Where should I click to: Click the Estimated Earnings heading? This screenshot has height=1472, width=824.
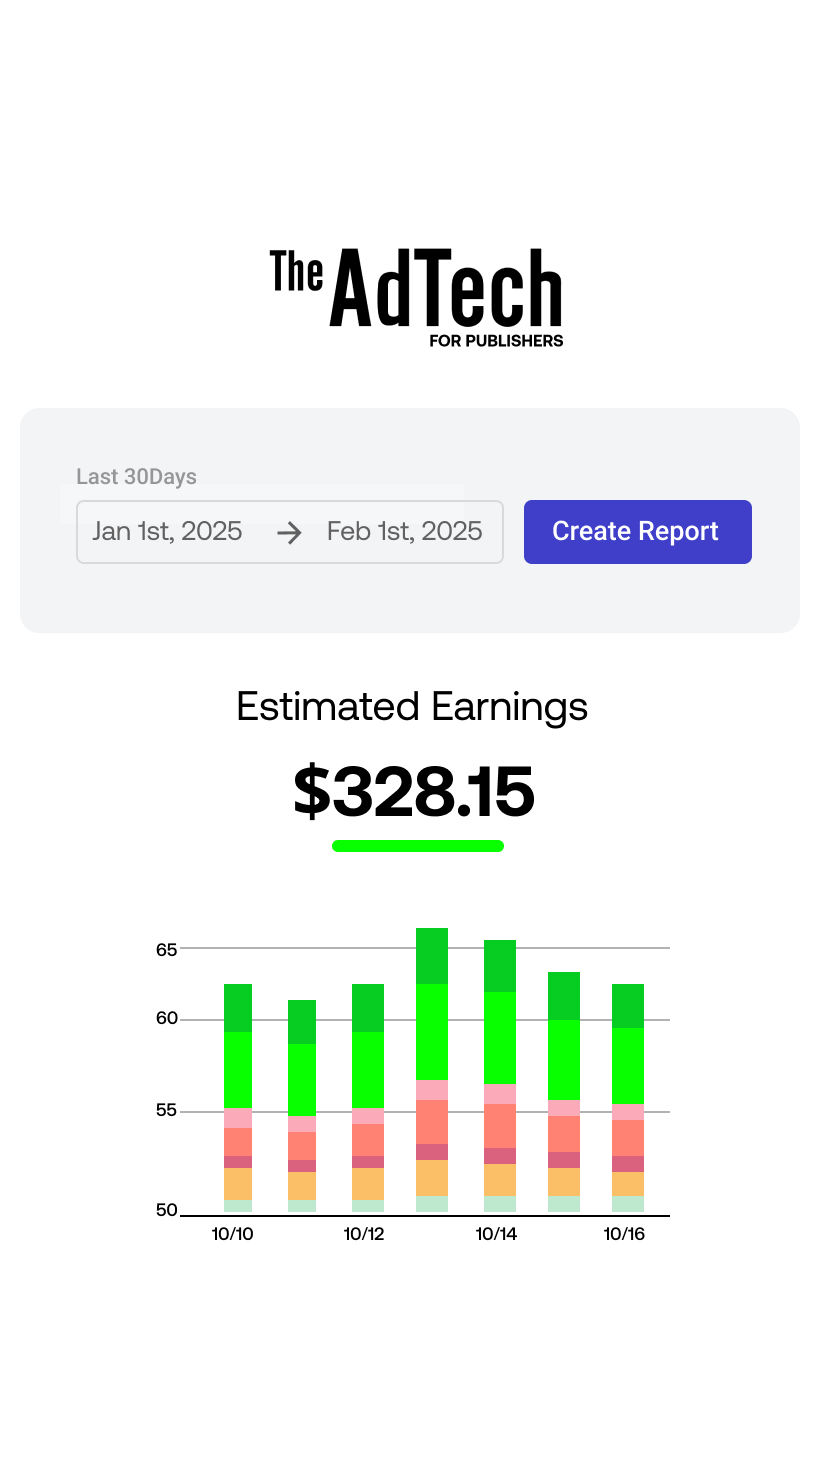click(x=412, y=706)
